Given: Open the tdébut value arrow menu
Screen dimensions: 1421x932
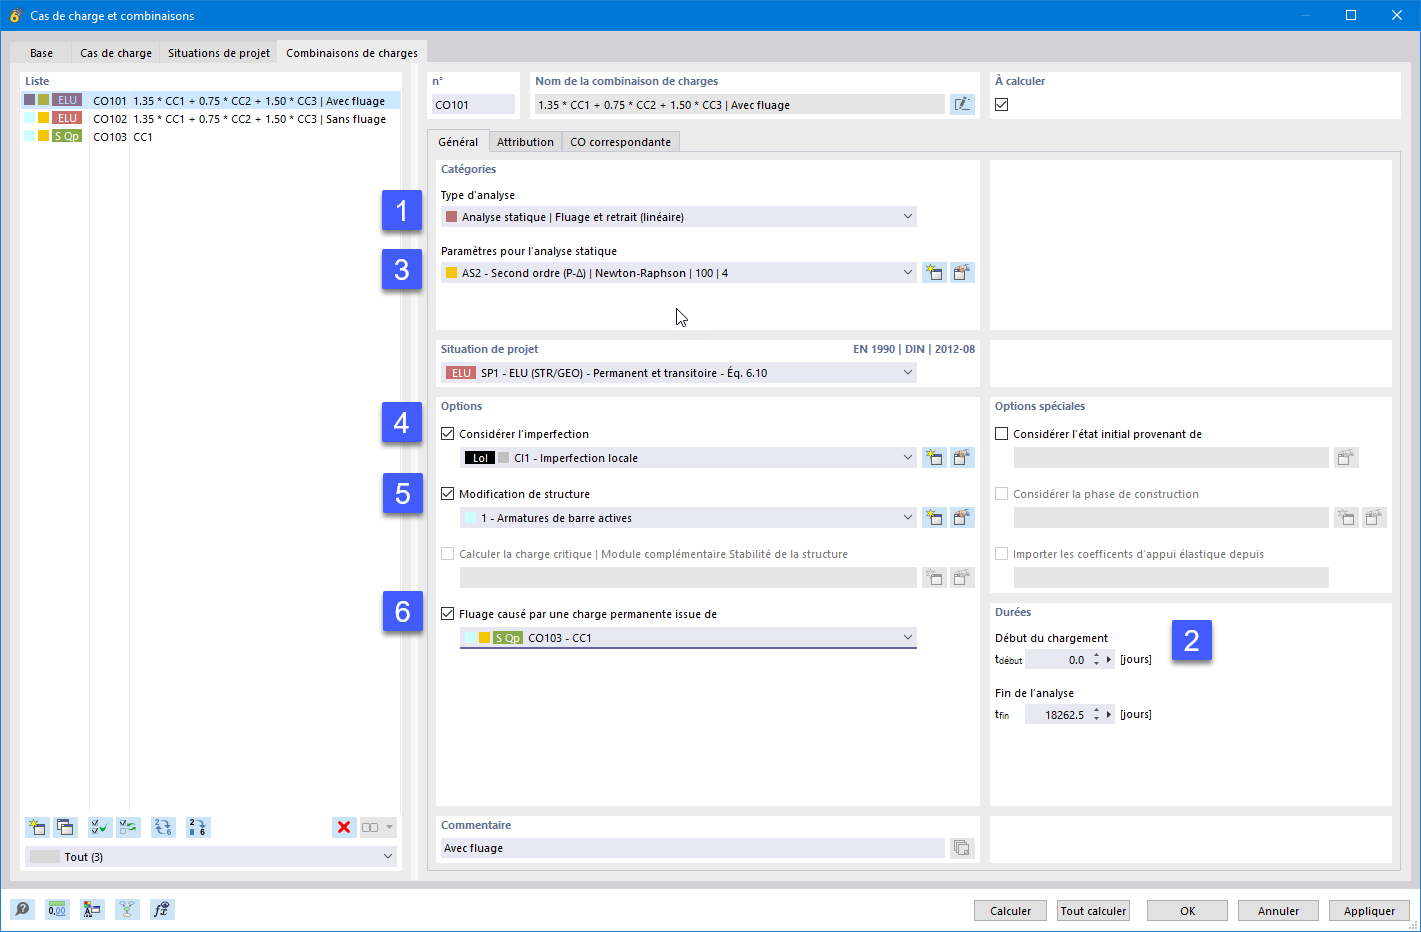Looking at the screenshot, I should tap(1109, 660).
